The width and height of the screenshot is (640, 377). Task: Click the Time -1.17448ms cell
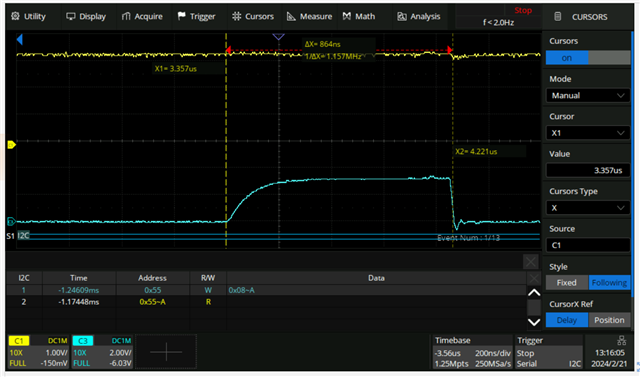(79, 302)
